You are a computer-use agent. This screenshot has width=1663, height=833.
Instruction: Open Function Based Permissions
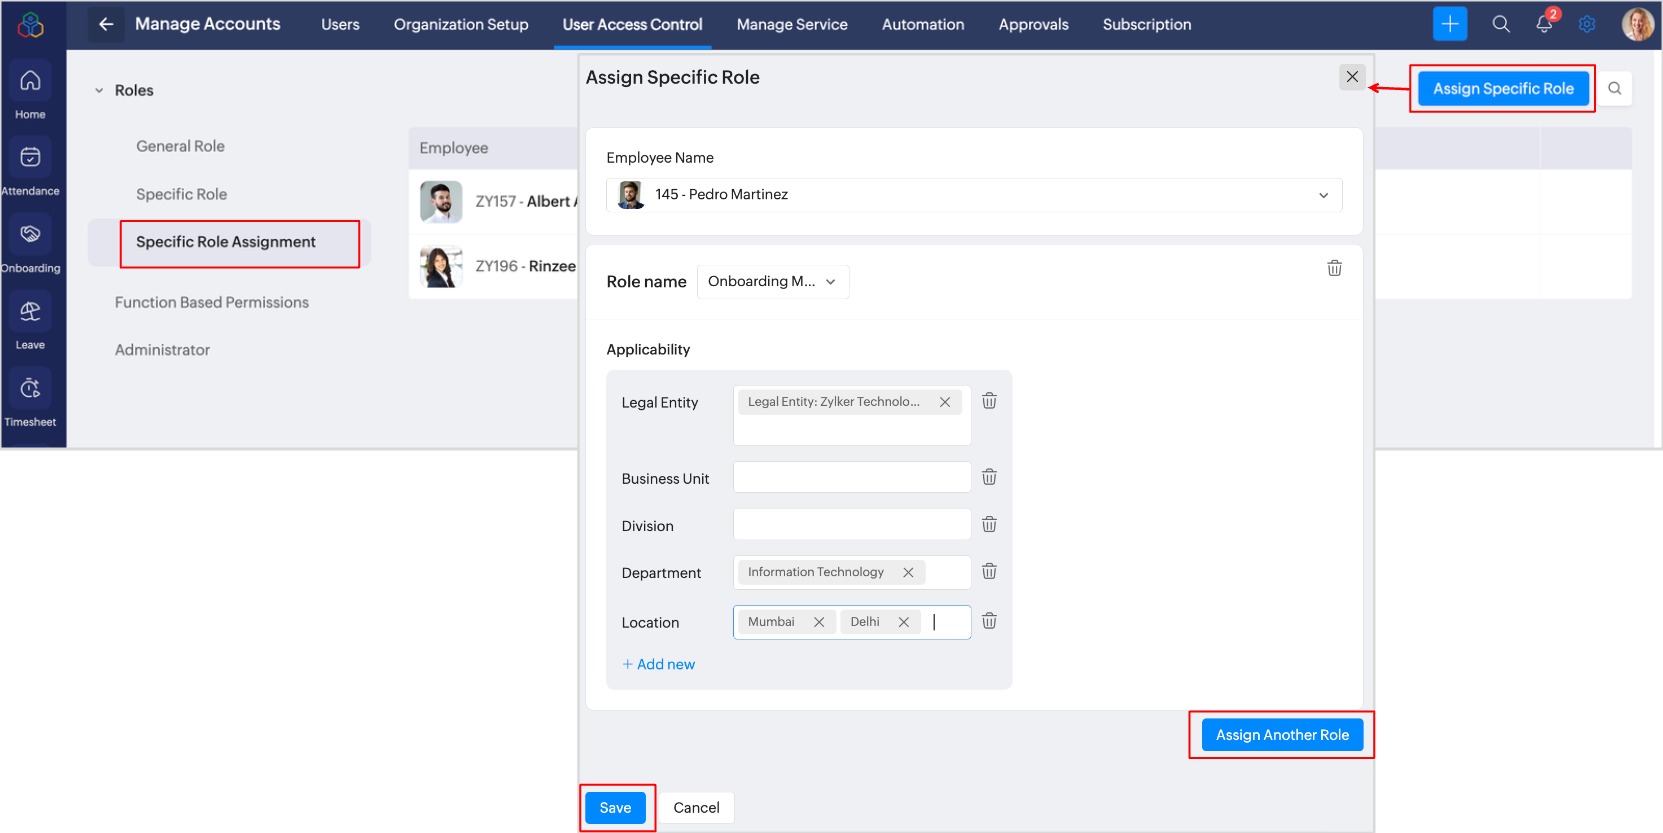pos(212,302)
